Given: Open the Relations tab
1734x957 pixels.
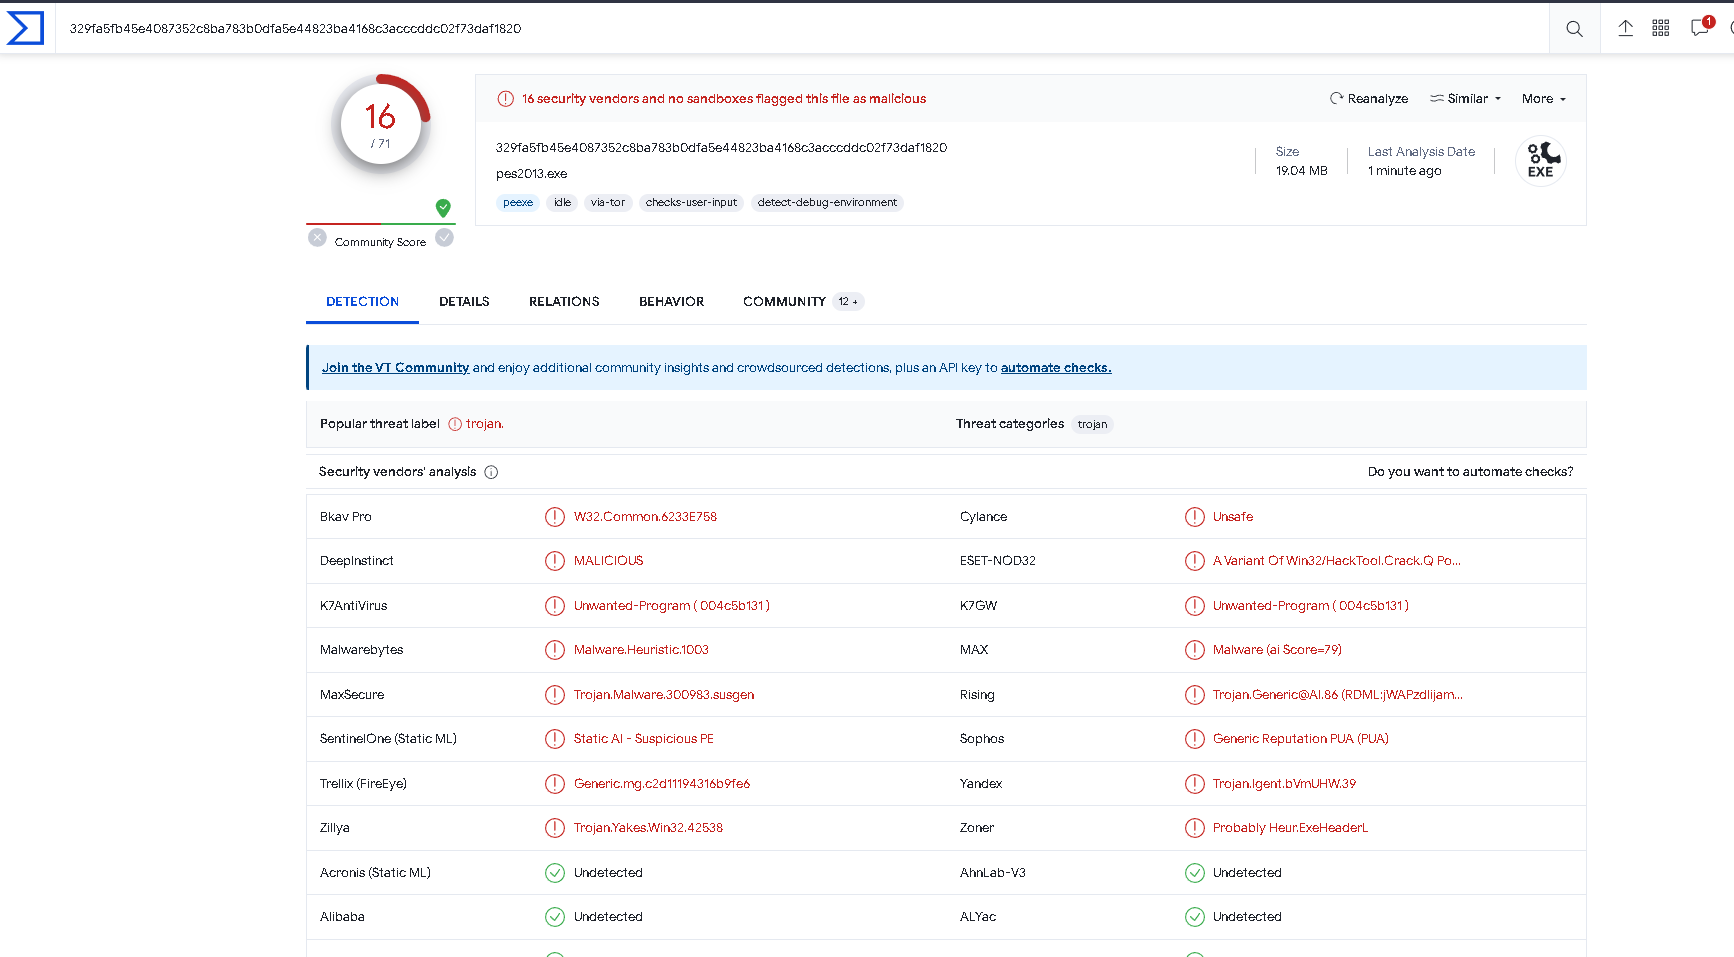Looking at the screenshot, I should 564,302.
